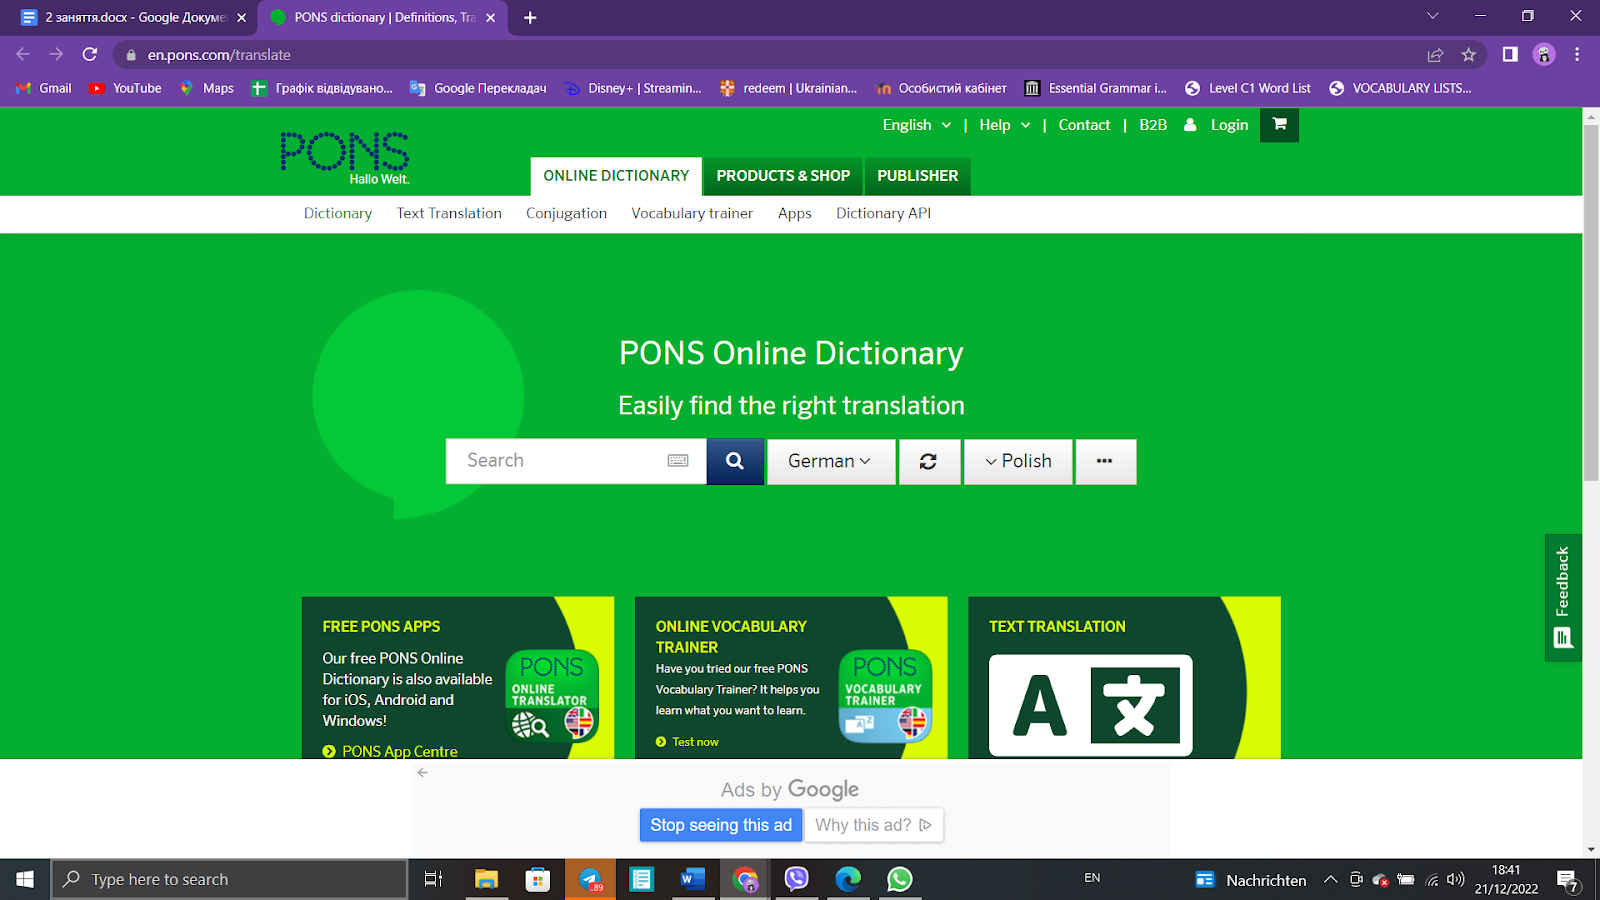Screen dimensions: 1600x900
Task: Click the ad back arrow icon
Action: (423, 773)
